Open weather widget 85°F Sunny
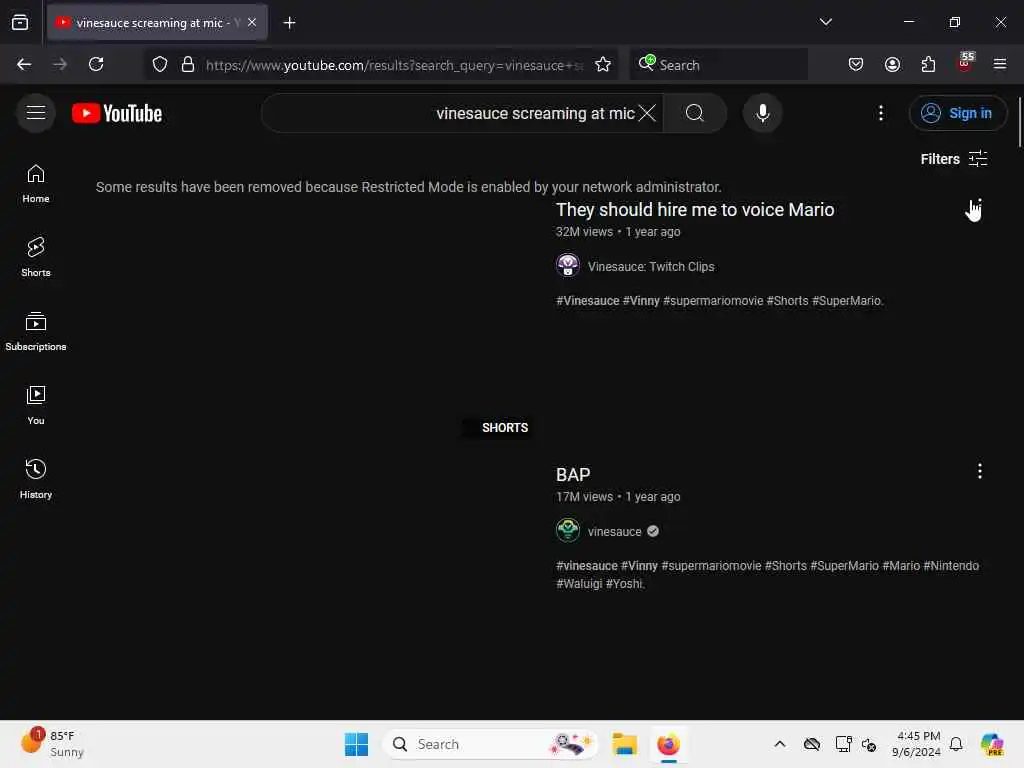The image size is (1024, 768). pos(52,743)
